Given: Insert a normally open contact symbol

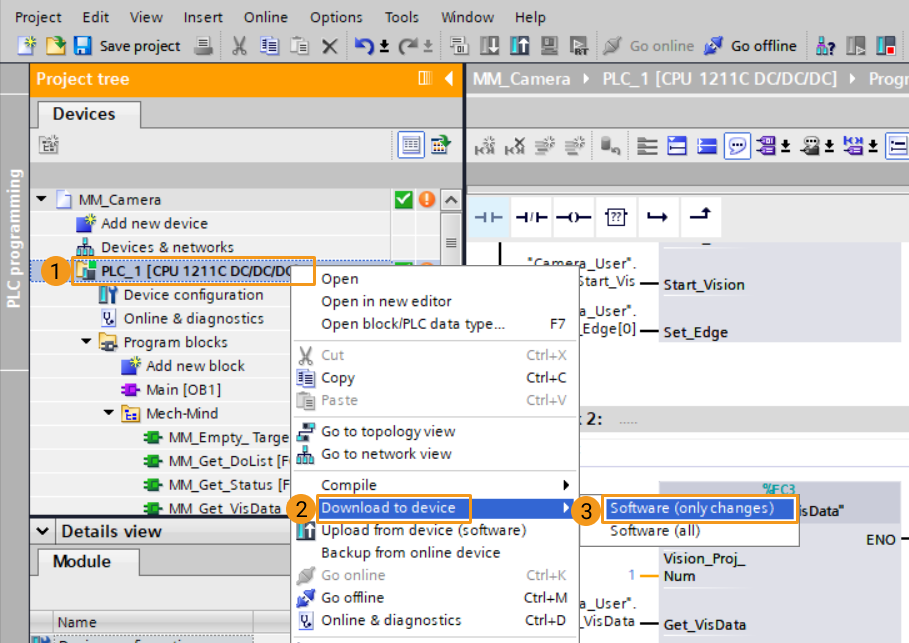Looking at the screenshot, I should pos(488,217).
